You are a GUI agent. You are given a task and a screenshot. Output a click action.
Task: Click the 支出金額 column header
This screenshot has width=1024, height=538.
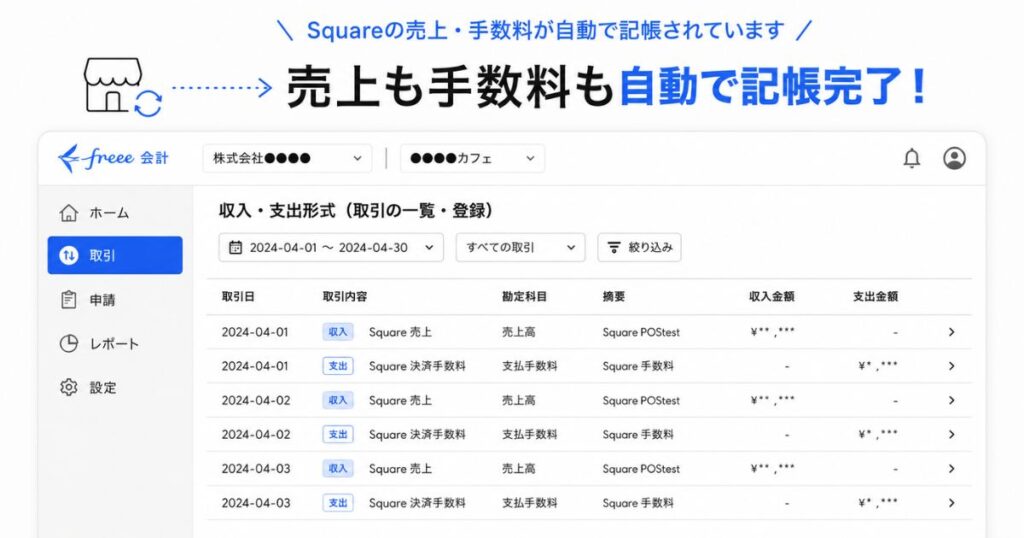[x=875, y=296]
